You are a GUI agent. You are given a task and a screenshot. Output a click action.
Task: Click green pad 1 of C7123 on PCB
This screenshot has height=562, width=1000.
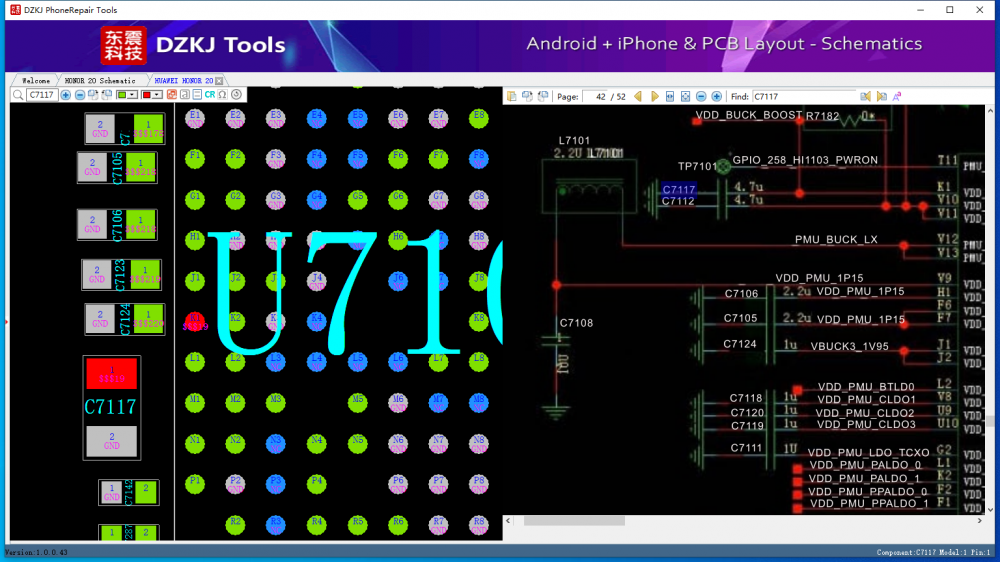pos(145,274)
